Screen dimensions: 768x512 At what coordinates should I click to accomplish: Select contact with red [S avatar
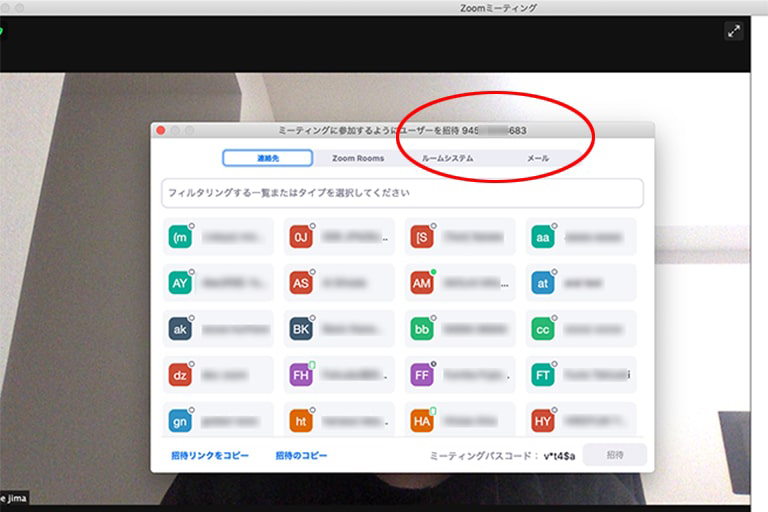click(422, 238)
